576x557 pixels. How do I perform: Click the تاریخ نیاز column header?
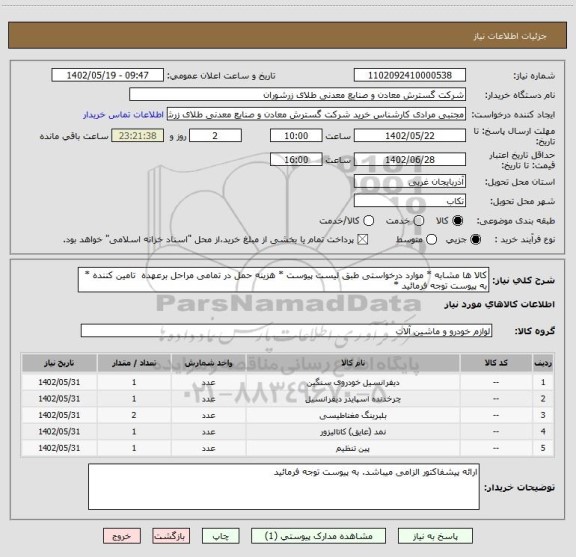point(59,363)
